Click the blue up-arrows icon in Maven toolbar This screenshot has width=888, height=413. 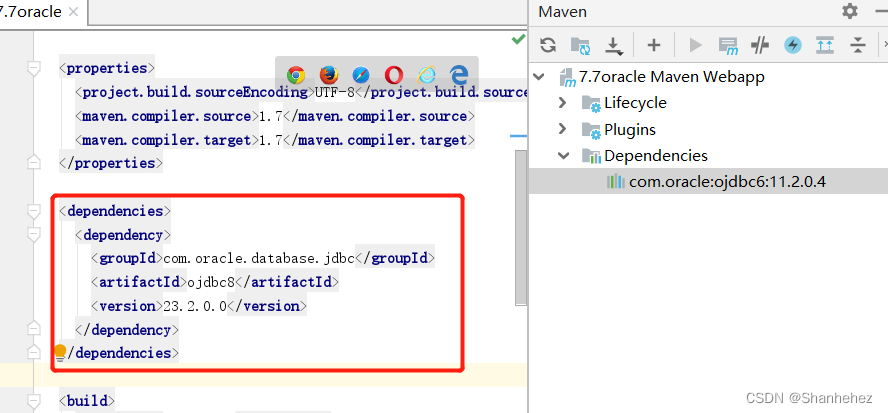(825, 45)
